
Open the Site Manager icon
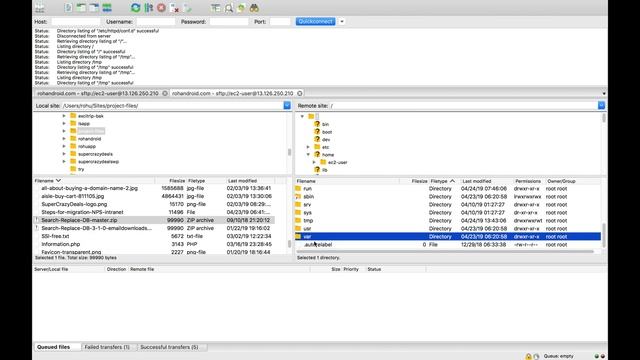(x=40, y=8)
